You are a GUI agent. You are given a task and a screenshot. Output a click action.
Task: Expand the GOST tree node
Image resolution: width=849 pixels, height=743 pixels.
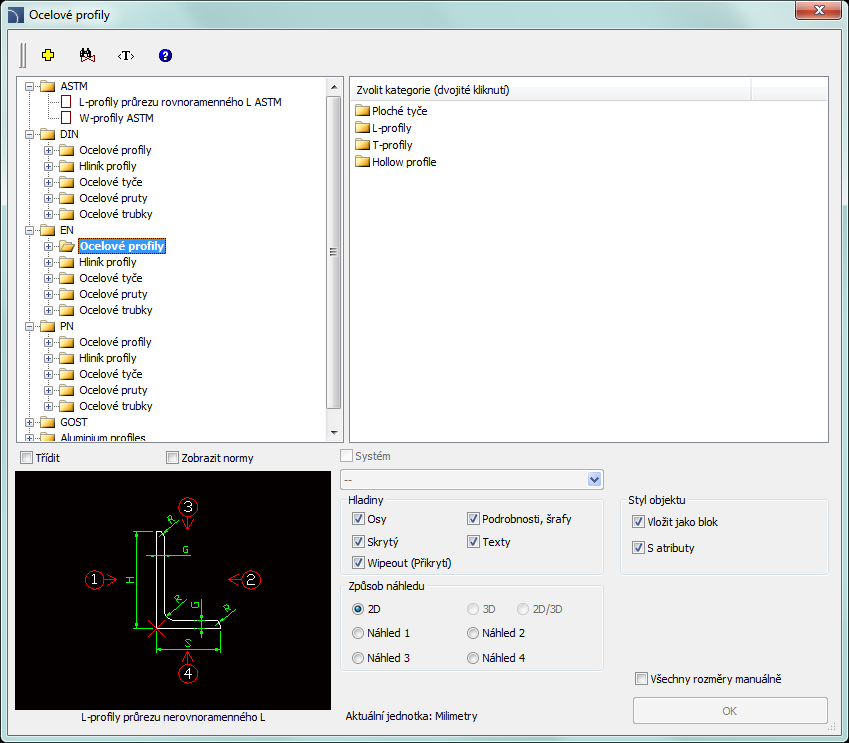pos(29,422)
